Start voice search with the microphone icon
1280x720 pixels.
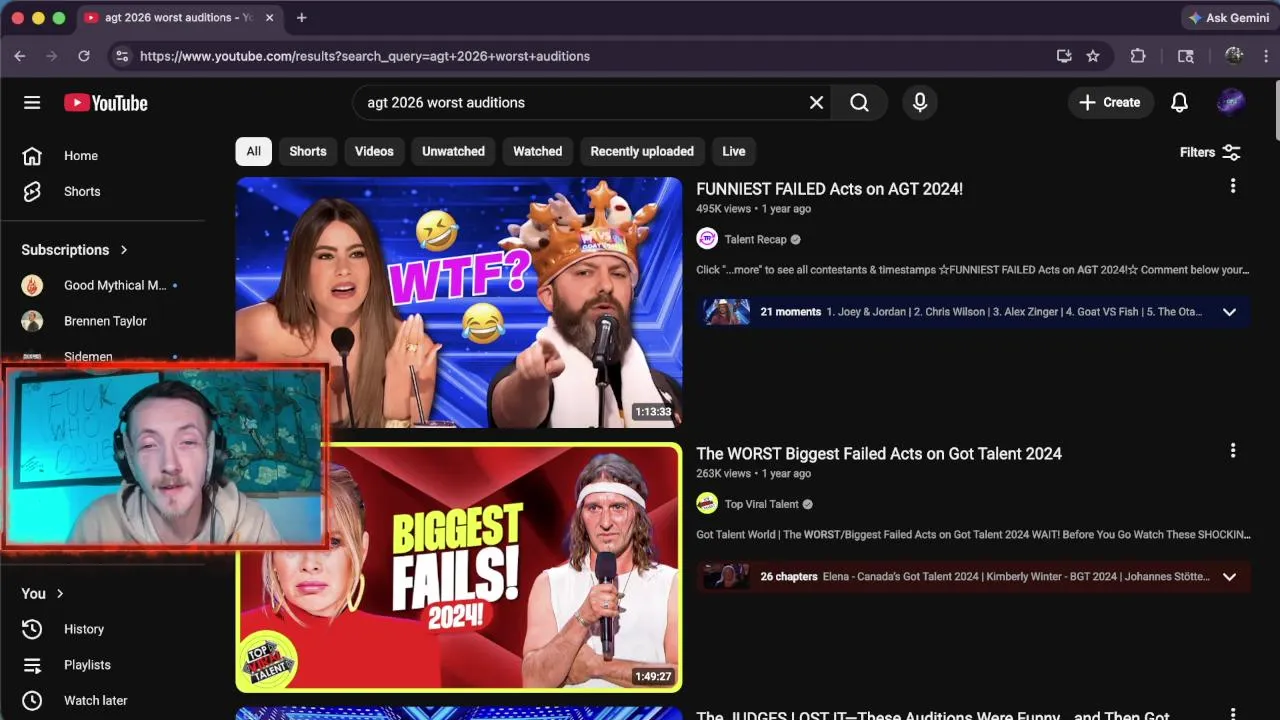[920, 103]
